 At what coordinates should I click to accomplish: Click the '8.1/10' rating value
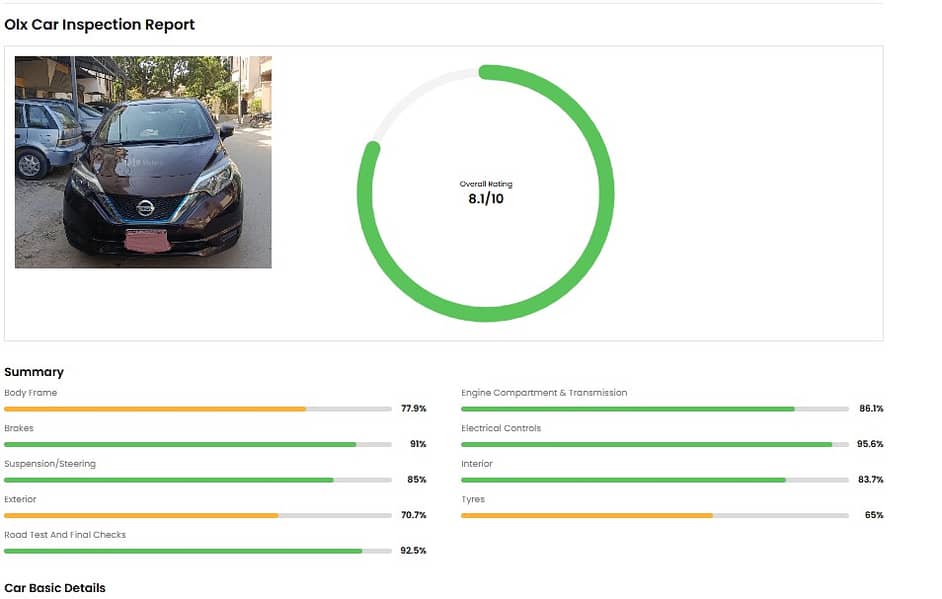(x=486, y=199)
